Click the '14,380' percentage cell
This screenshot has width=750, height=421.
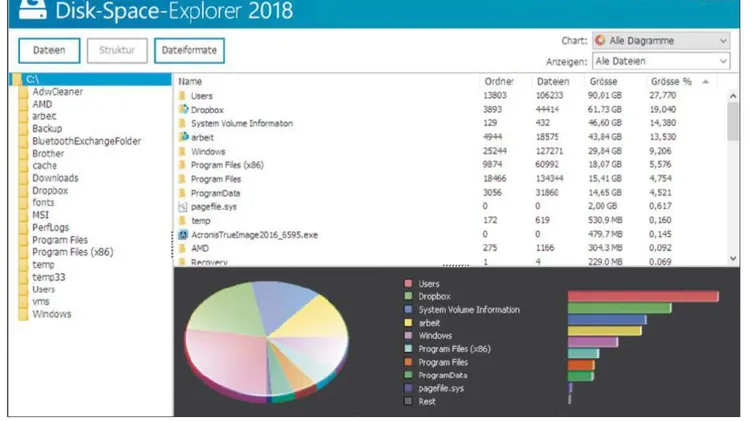point(662,123)
